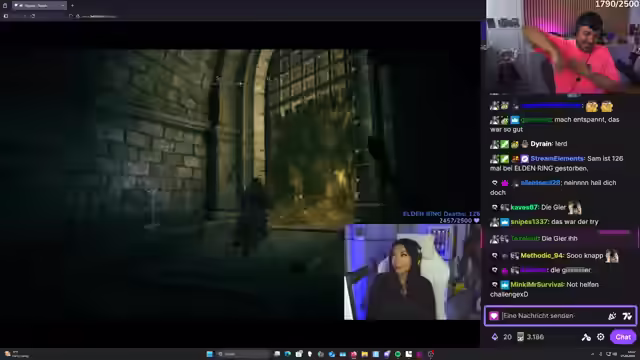Screen dimensions: 640x360
Task: Select the active Twitch browser tab
Action: pyautogui.click(x=39, y=6)
